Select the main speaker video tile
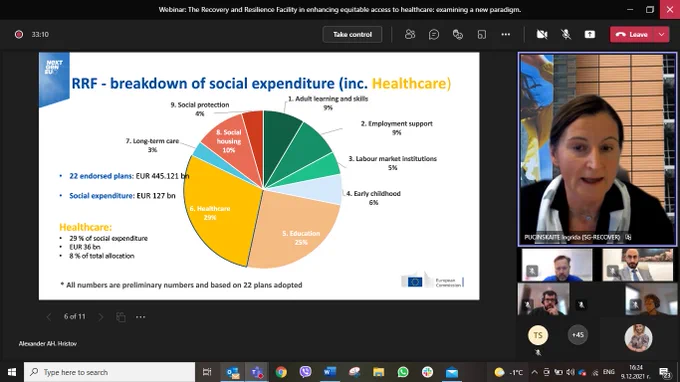The width and height of the screenshot is (680, 382). click(597, 149)
